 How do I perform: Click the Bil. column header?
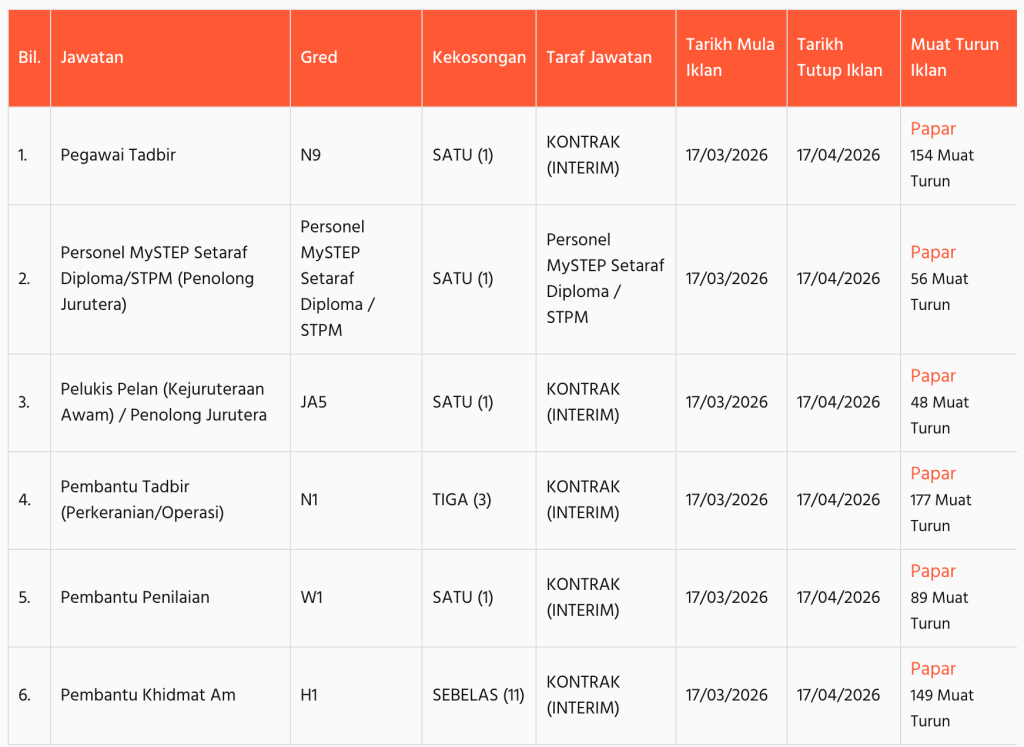point(29,57)
